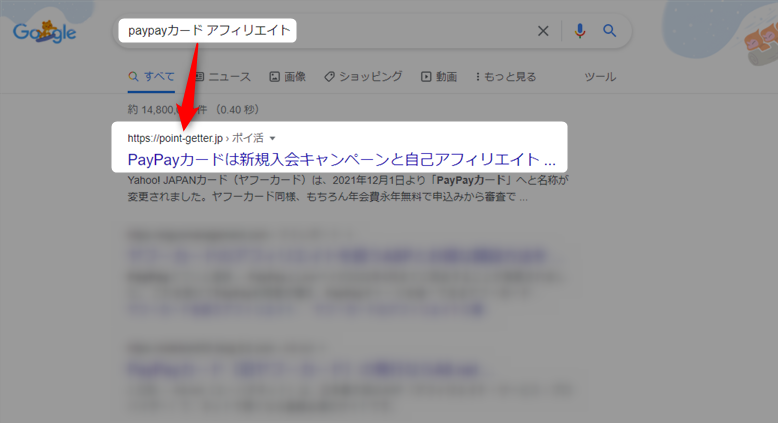Screen dimensions: 778x423
Task: Click the snippet text starting Yahoo! JAPANカード
Action: coord(347,188)
